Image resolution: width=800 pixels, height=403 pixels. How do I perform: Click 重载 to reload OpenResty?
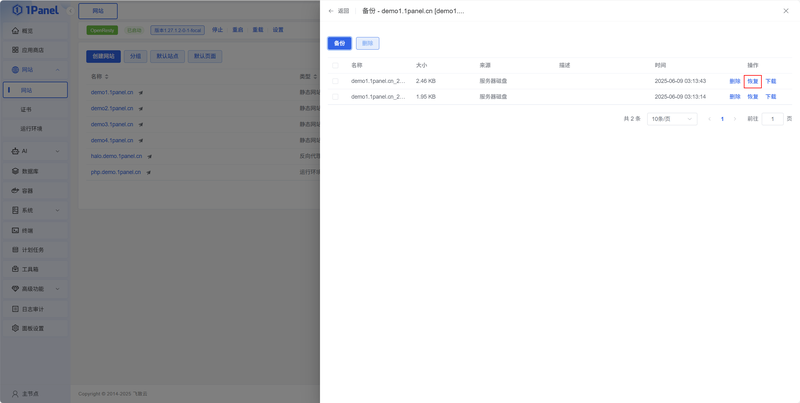[258, 30]
